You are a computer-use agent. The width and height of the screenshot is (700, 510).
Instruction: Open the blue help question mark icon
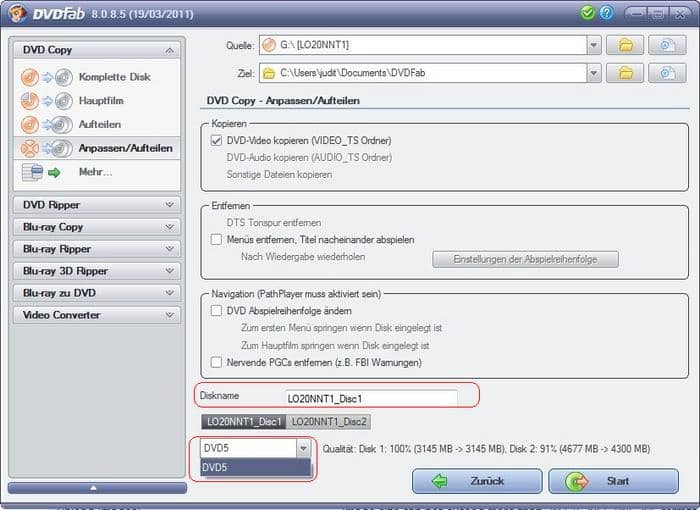pyautogui.click(x=606, y=13)
